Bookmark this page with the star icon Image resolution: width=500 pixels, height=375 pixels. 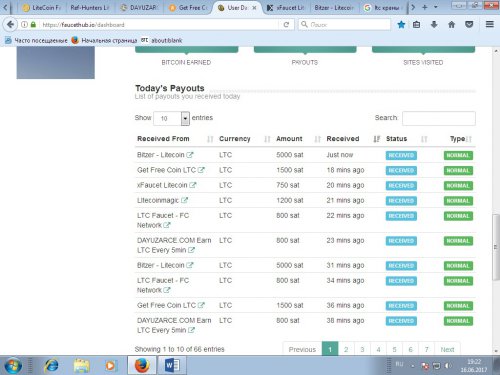point(401,24)
